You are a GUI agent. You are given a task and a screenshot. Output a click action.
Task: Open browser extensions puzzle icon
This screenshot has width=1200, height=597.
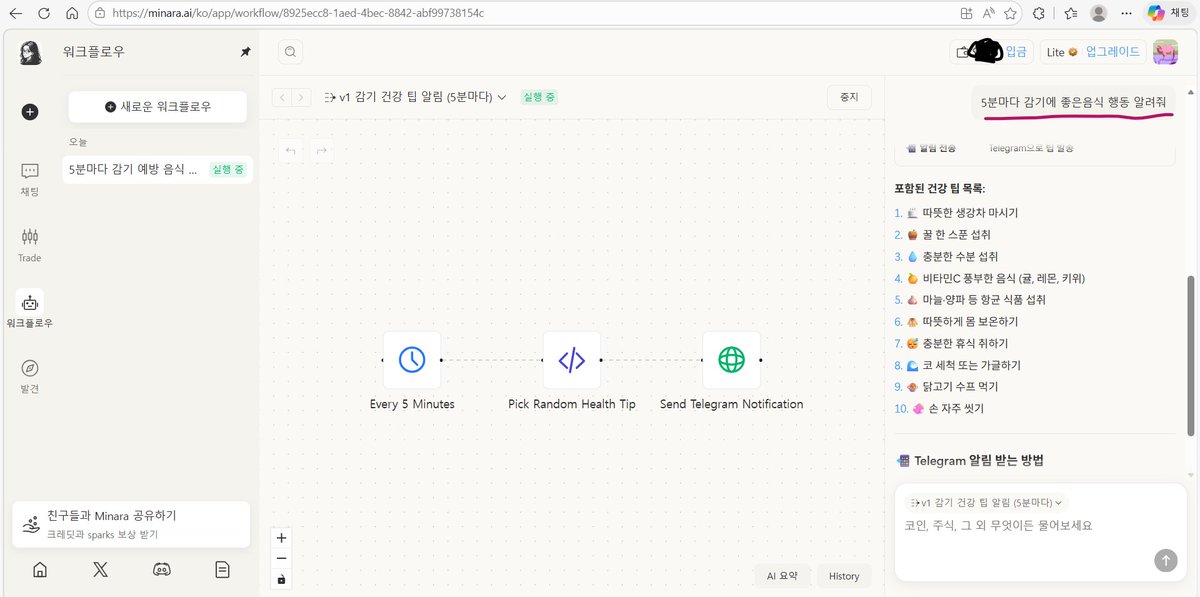pyautogui.click(x=1039, y=13)
